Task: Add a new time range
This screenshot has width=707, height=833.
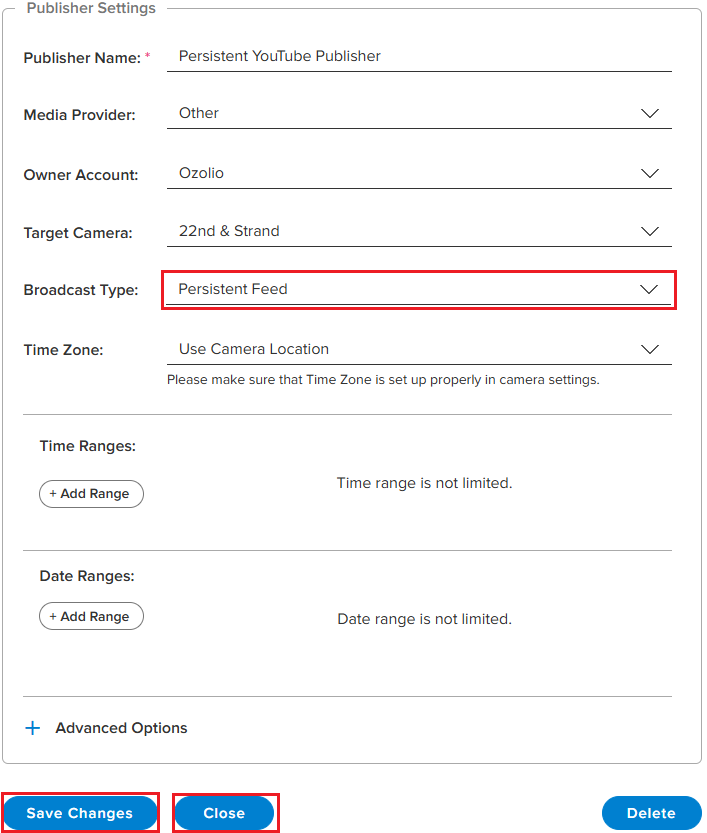Action: click(91, 493)
